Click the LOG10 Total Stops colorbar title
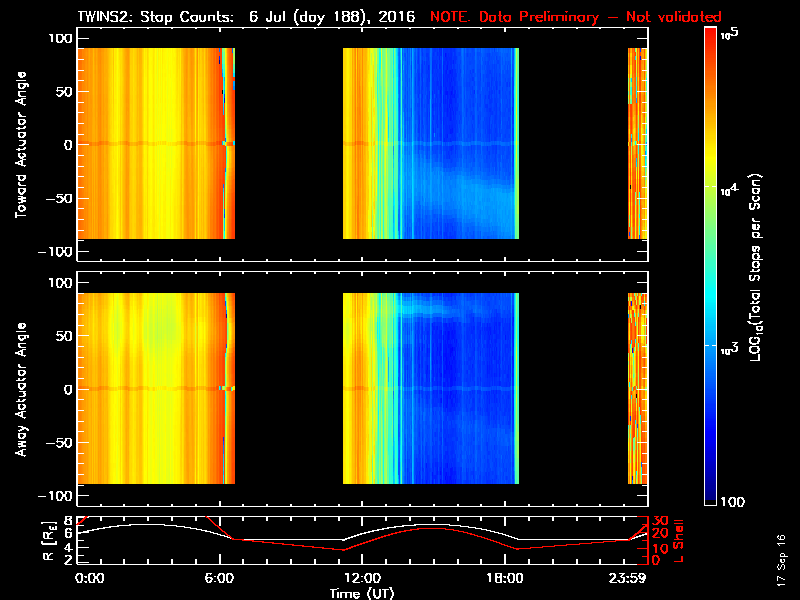The width and height of the screenshot is (800, 600). tap(756, 267)
